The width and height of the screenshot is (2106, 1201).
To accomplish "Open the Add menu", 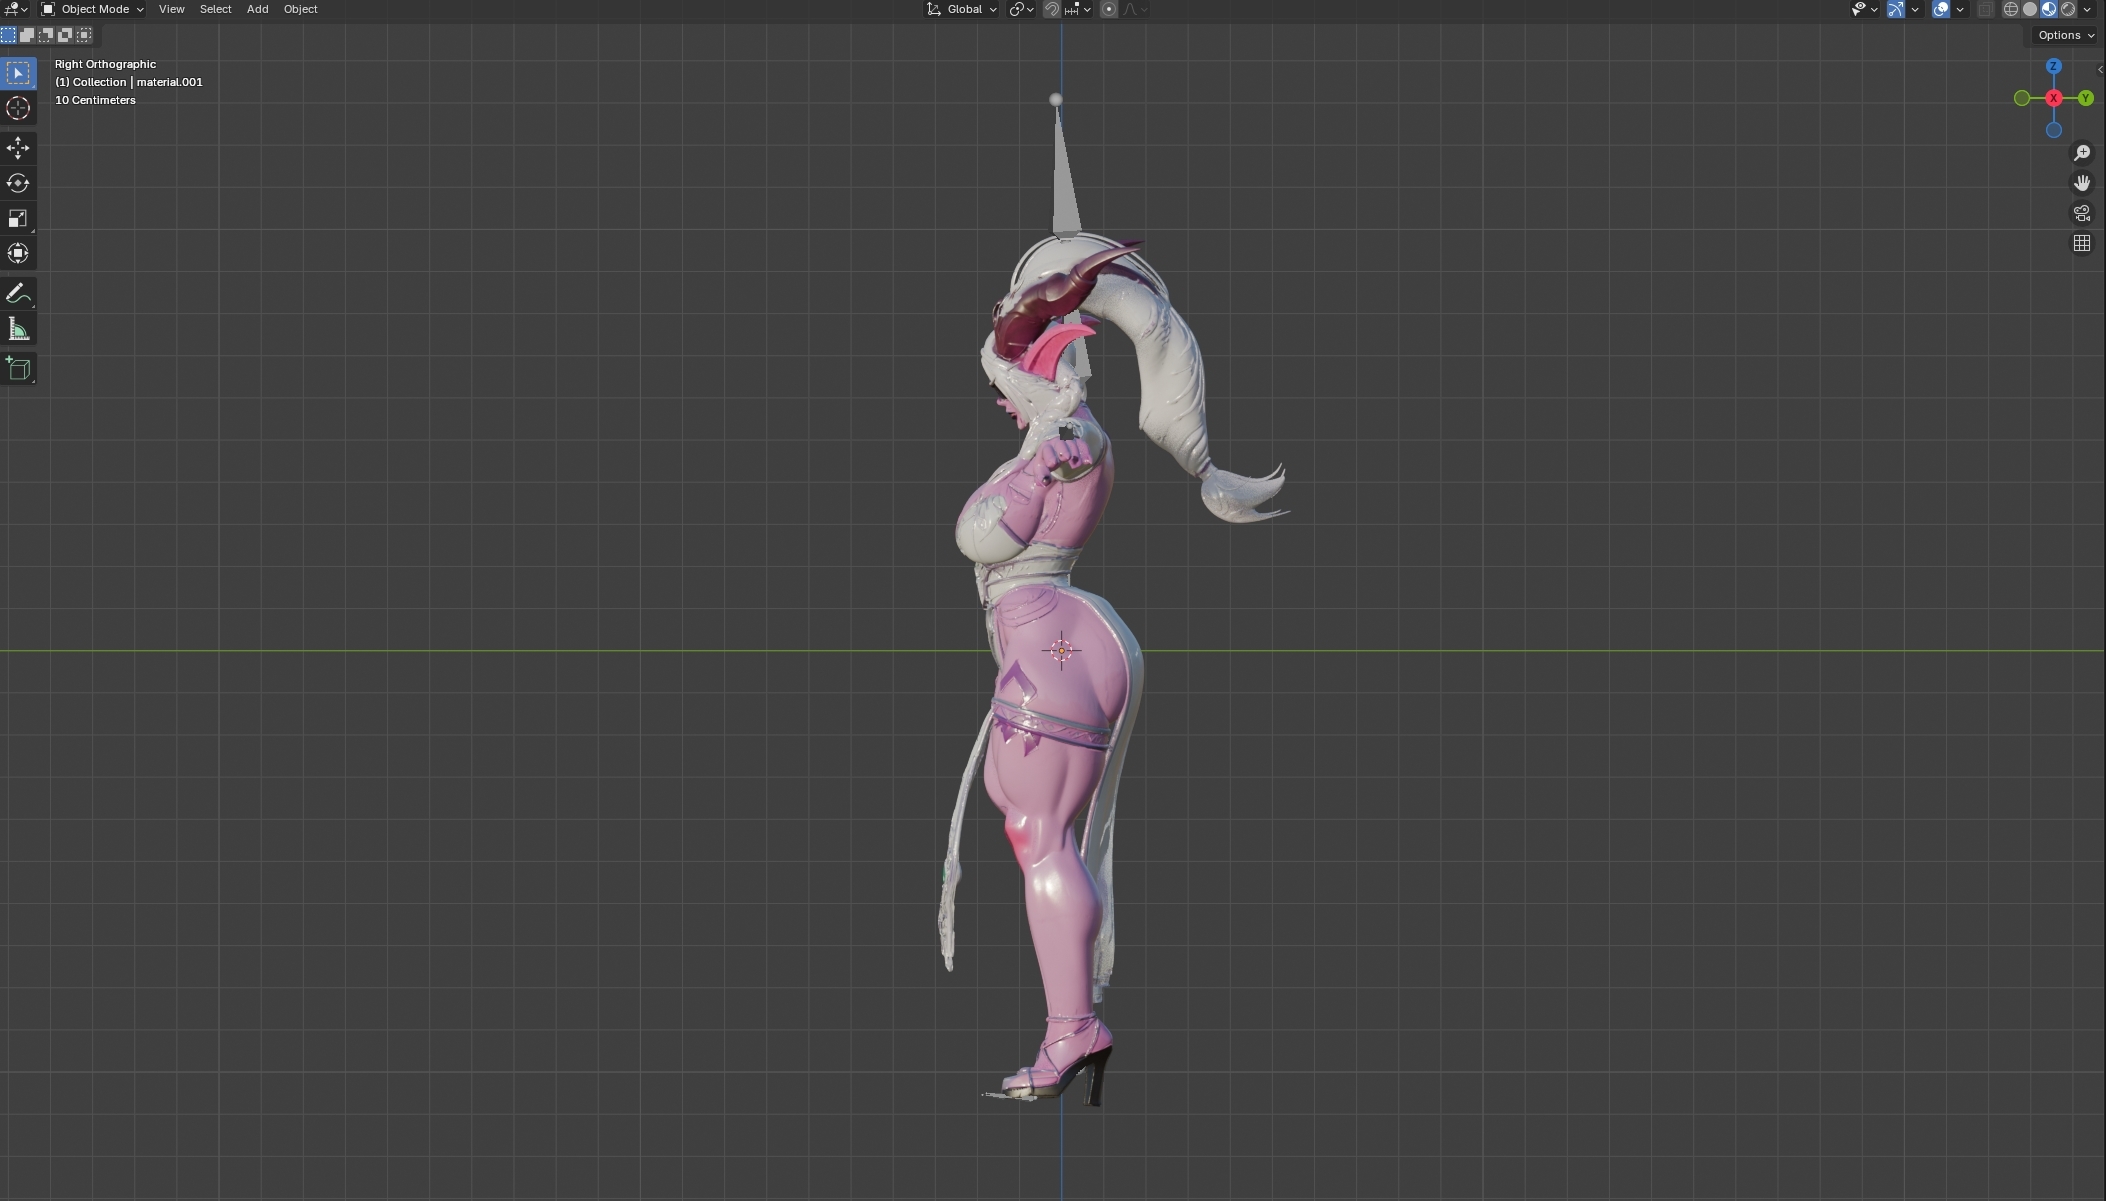I will pos(257,9).
